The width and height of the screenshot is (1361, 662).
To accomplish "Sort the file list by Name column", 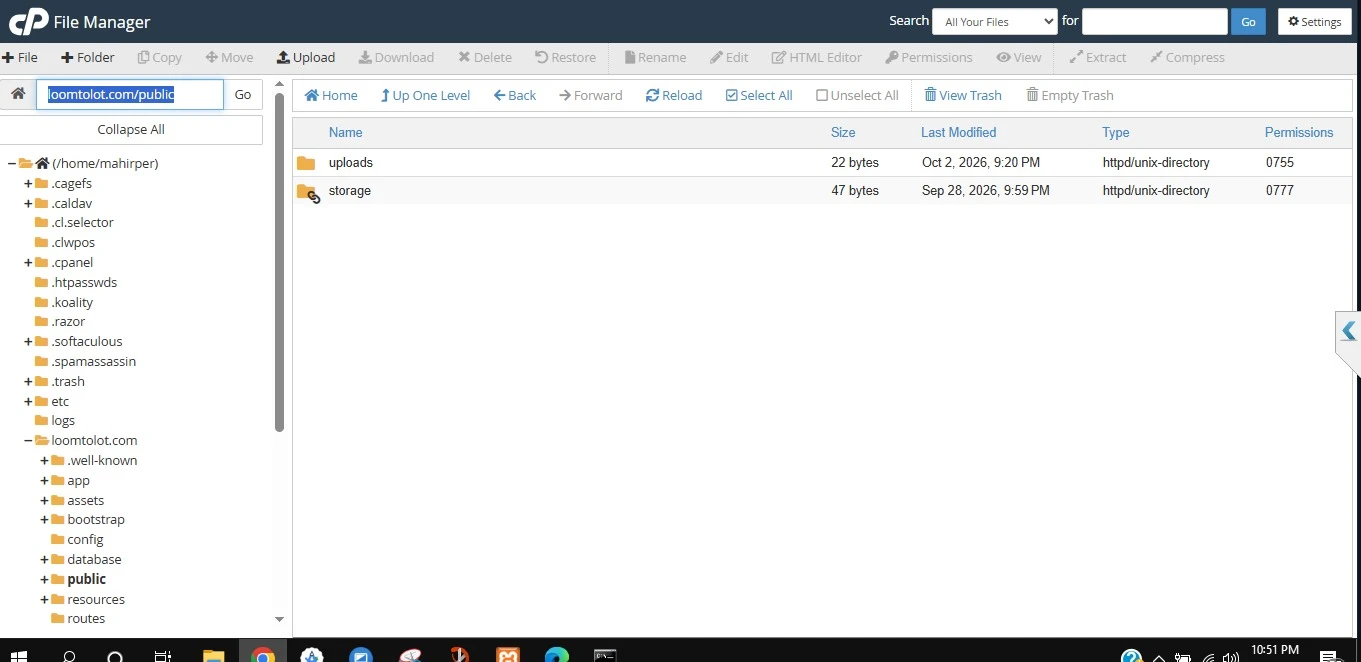I will coord(345,132).
